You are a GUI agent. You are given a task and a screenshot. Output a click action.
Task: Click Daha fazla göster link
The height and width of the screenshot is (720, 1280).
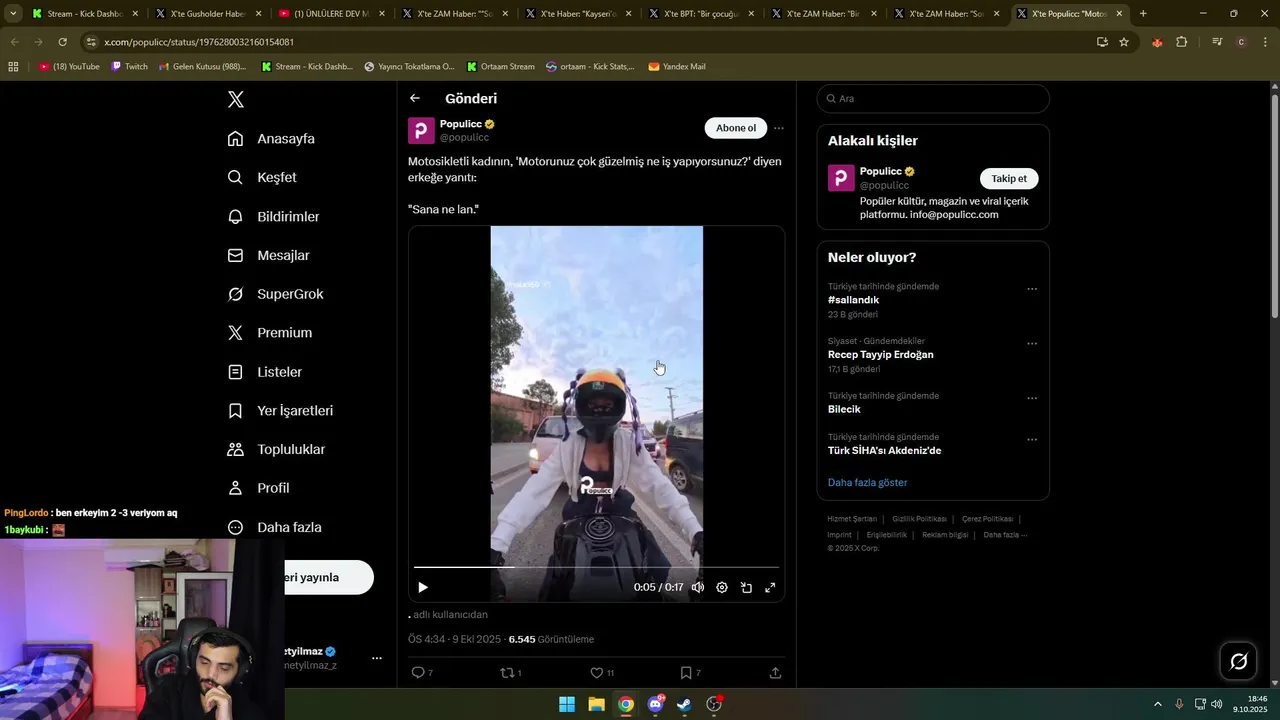pos(867,483)
